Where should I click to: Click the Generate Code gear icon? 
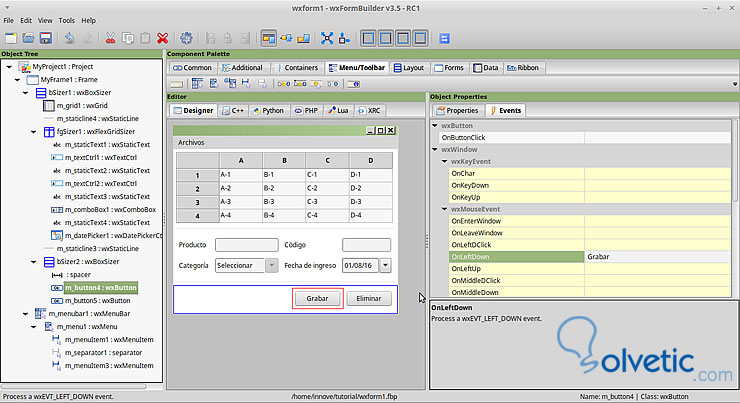pos(187,38)
